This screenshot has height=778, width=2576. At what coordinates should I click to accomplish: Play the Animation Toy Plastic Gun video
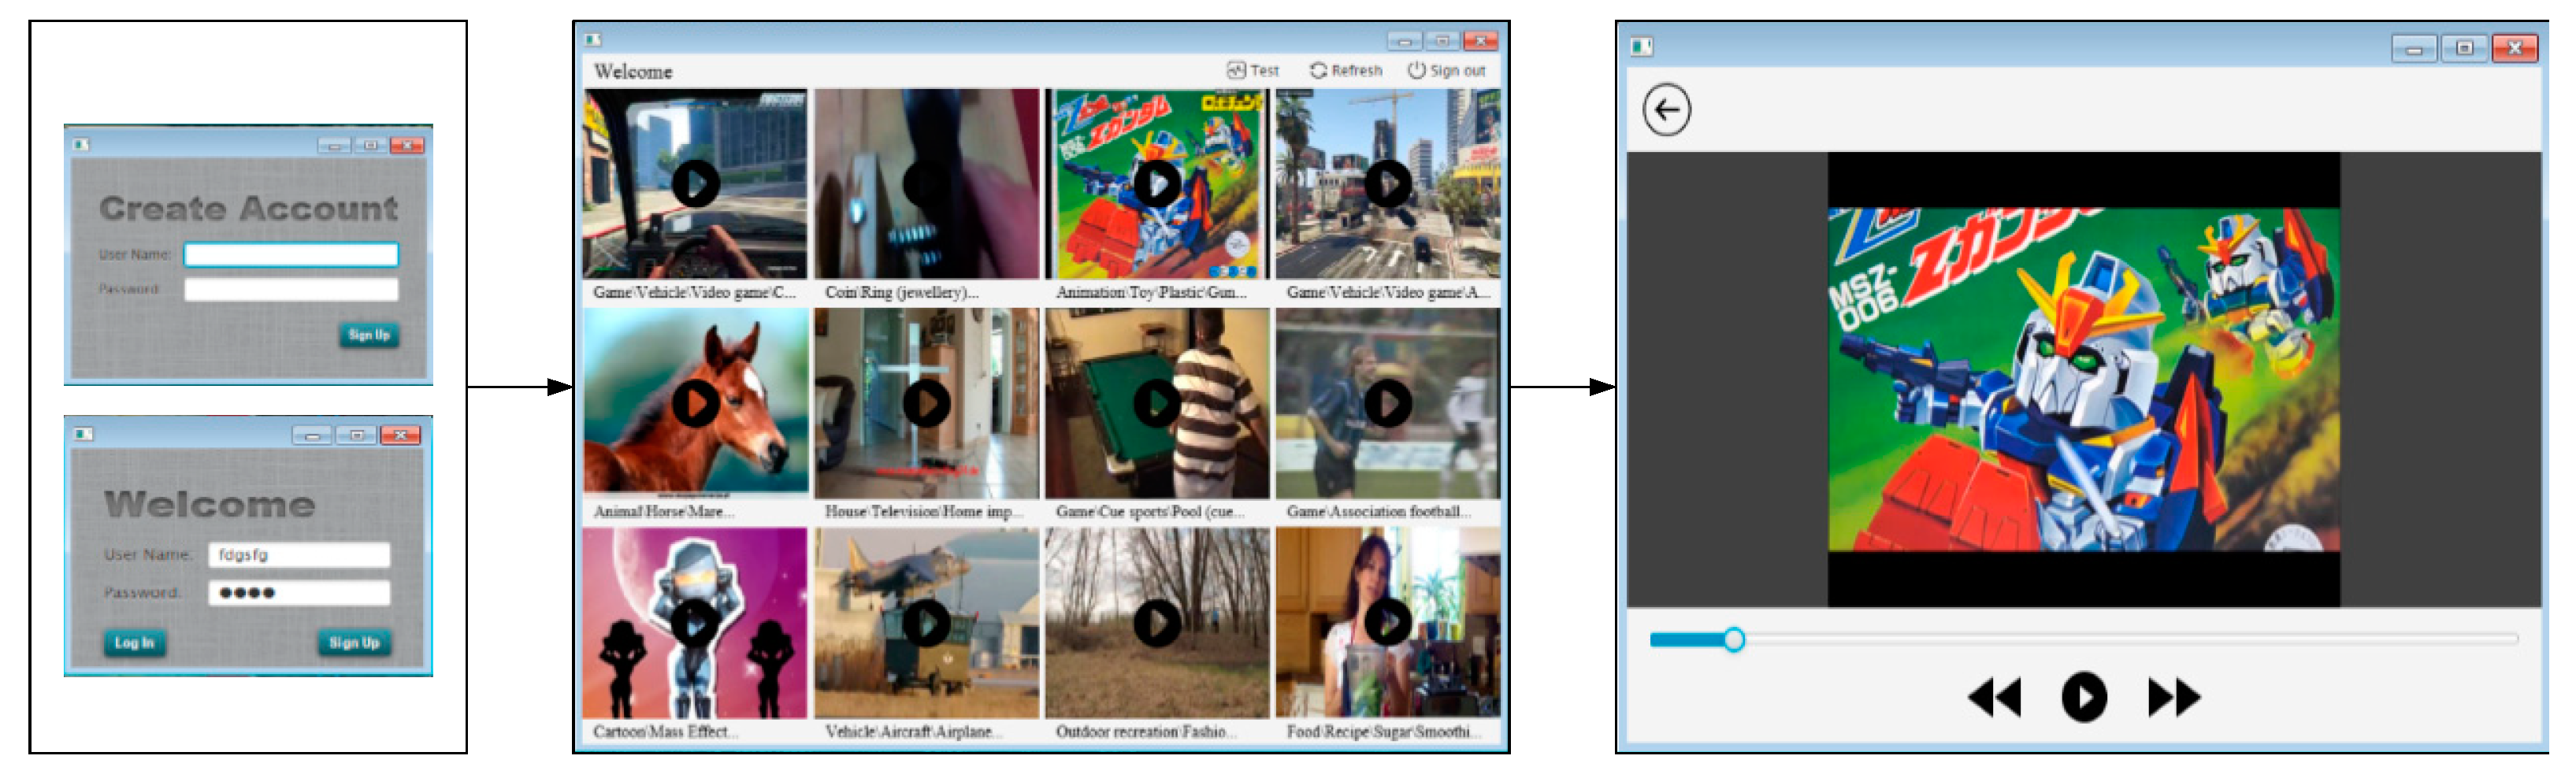(1157, 184)
